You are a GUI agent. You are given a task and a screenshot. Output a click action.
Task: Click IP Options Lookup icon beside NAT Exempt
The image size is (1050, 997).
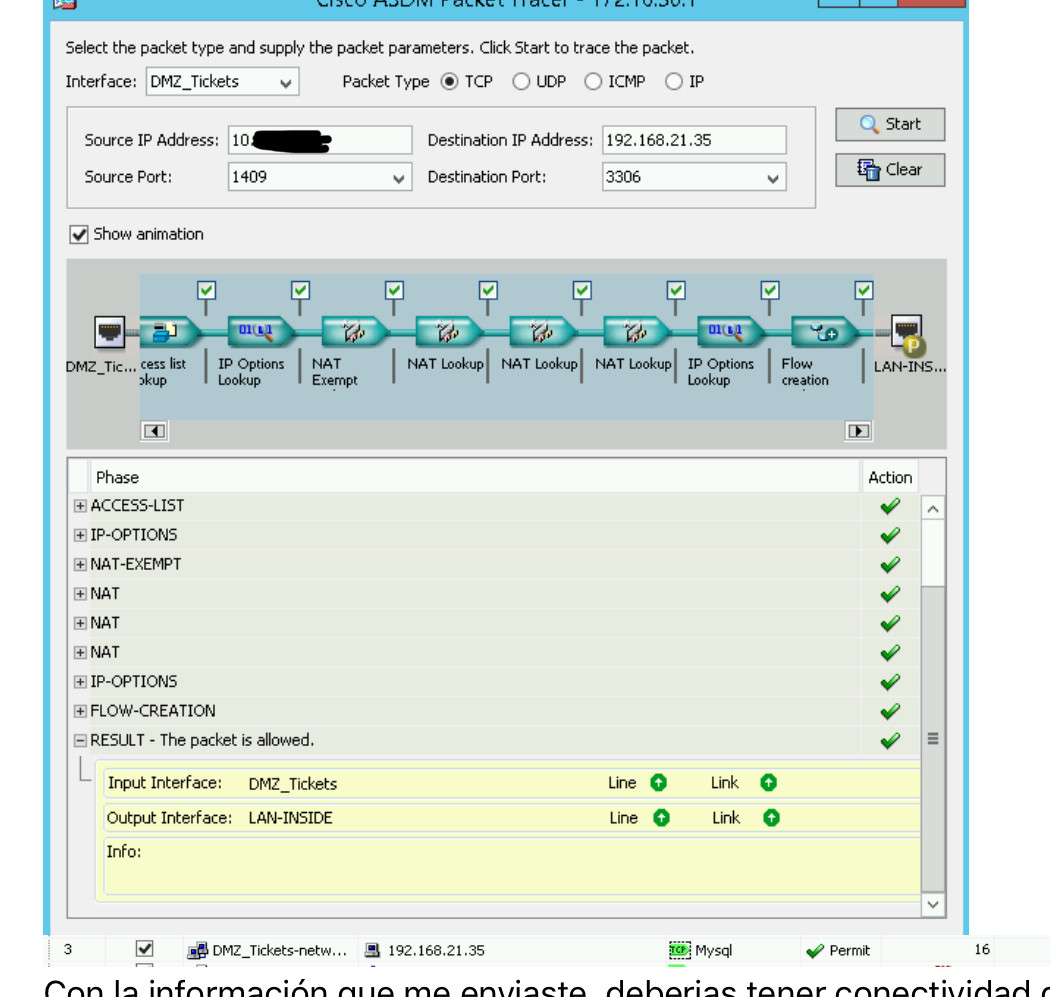(x=260, y=331)
